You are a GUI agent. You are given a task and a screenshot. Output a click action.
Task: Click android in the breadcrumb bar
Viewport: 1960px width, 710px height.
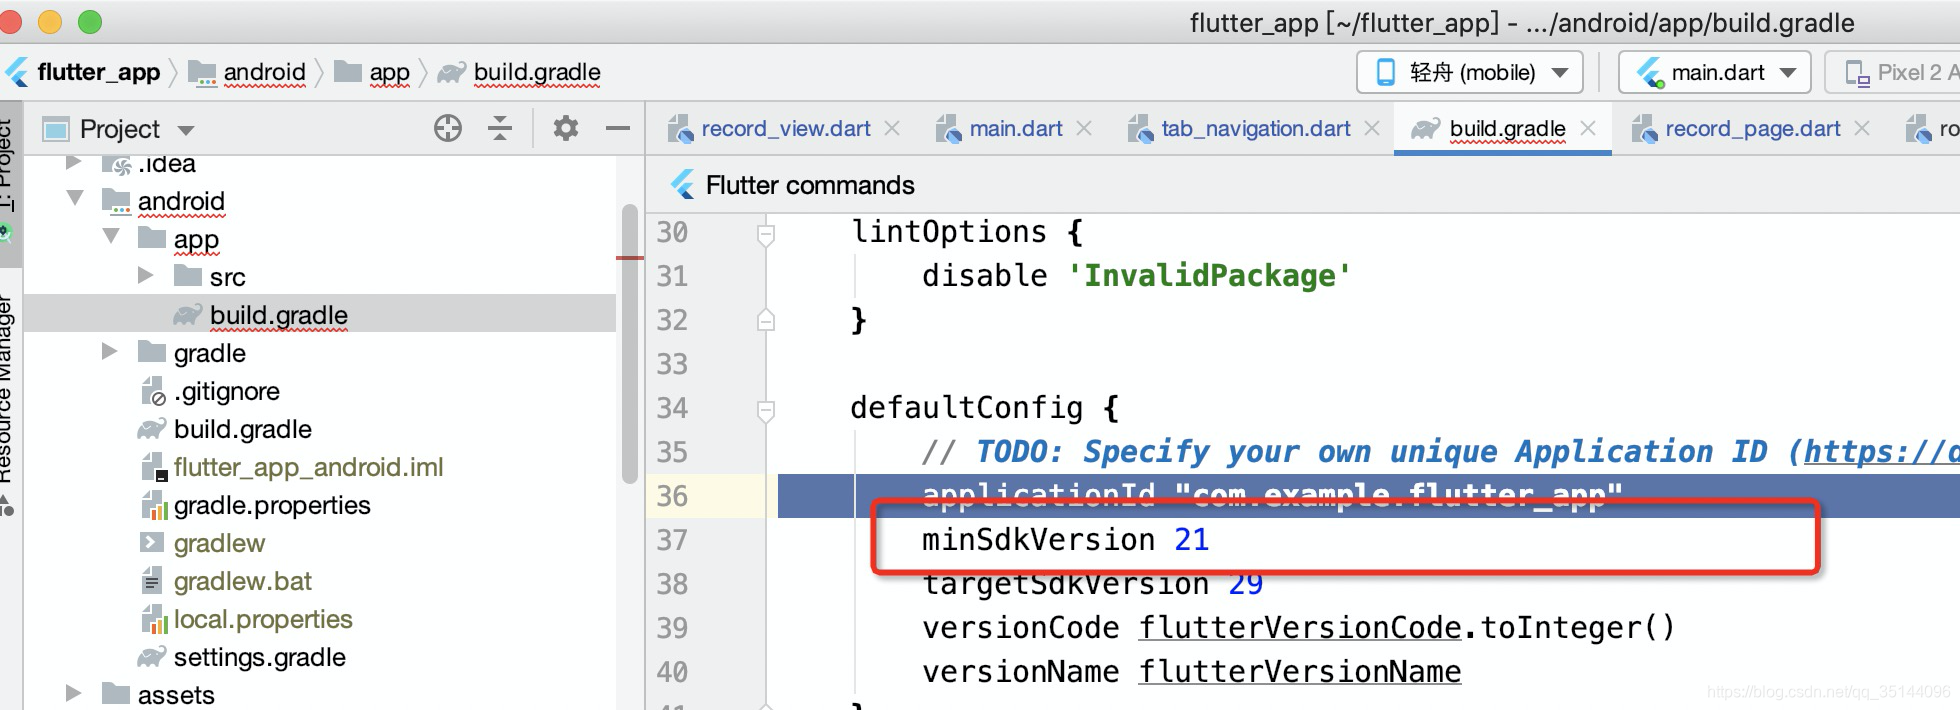coord(264,72)
